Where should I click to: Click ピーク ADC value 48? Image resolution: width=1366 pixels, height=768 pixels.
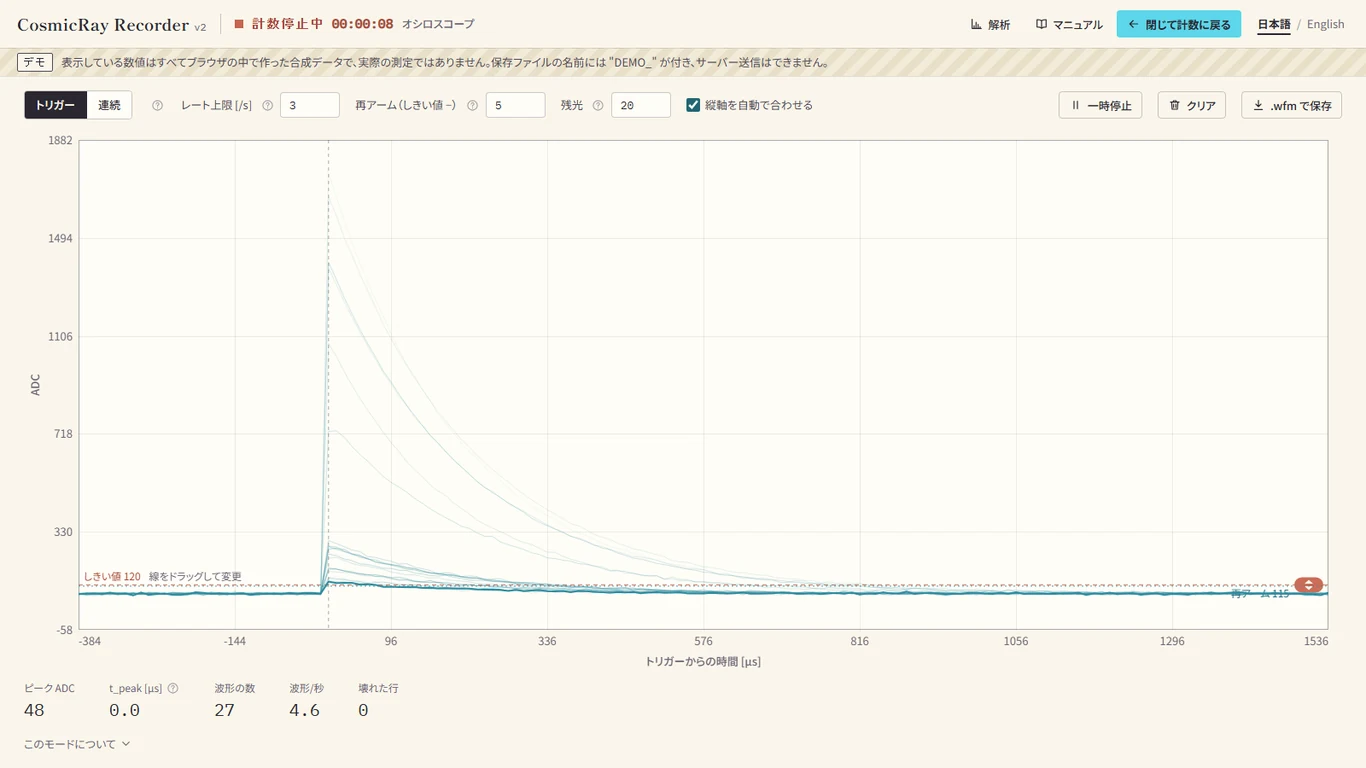(x=34, y=710)
